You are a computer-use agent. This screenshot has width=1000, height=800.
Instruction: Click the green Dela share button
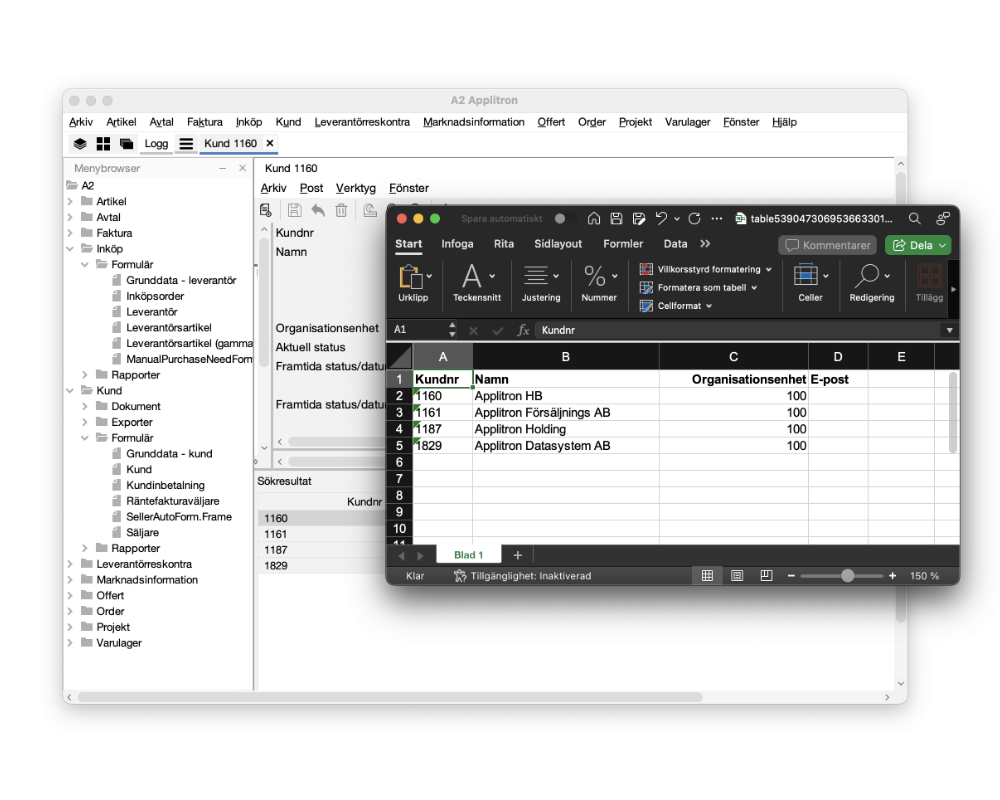click(x=918, y=245)
